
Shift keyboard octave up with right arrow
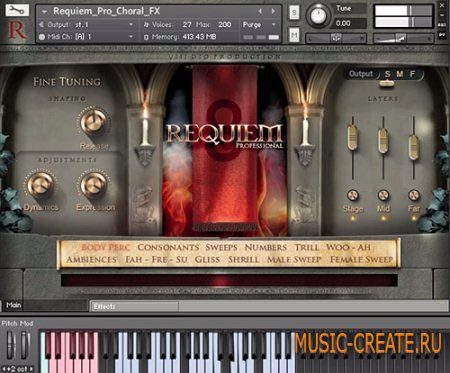point(31,369)
